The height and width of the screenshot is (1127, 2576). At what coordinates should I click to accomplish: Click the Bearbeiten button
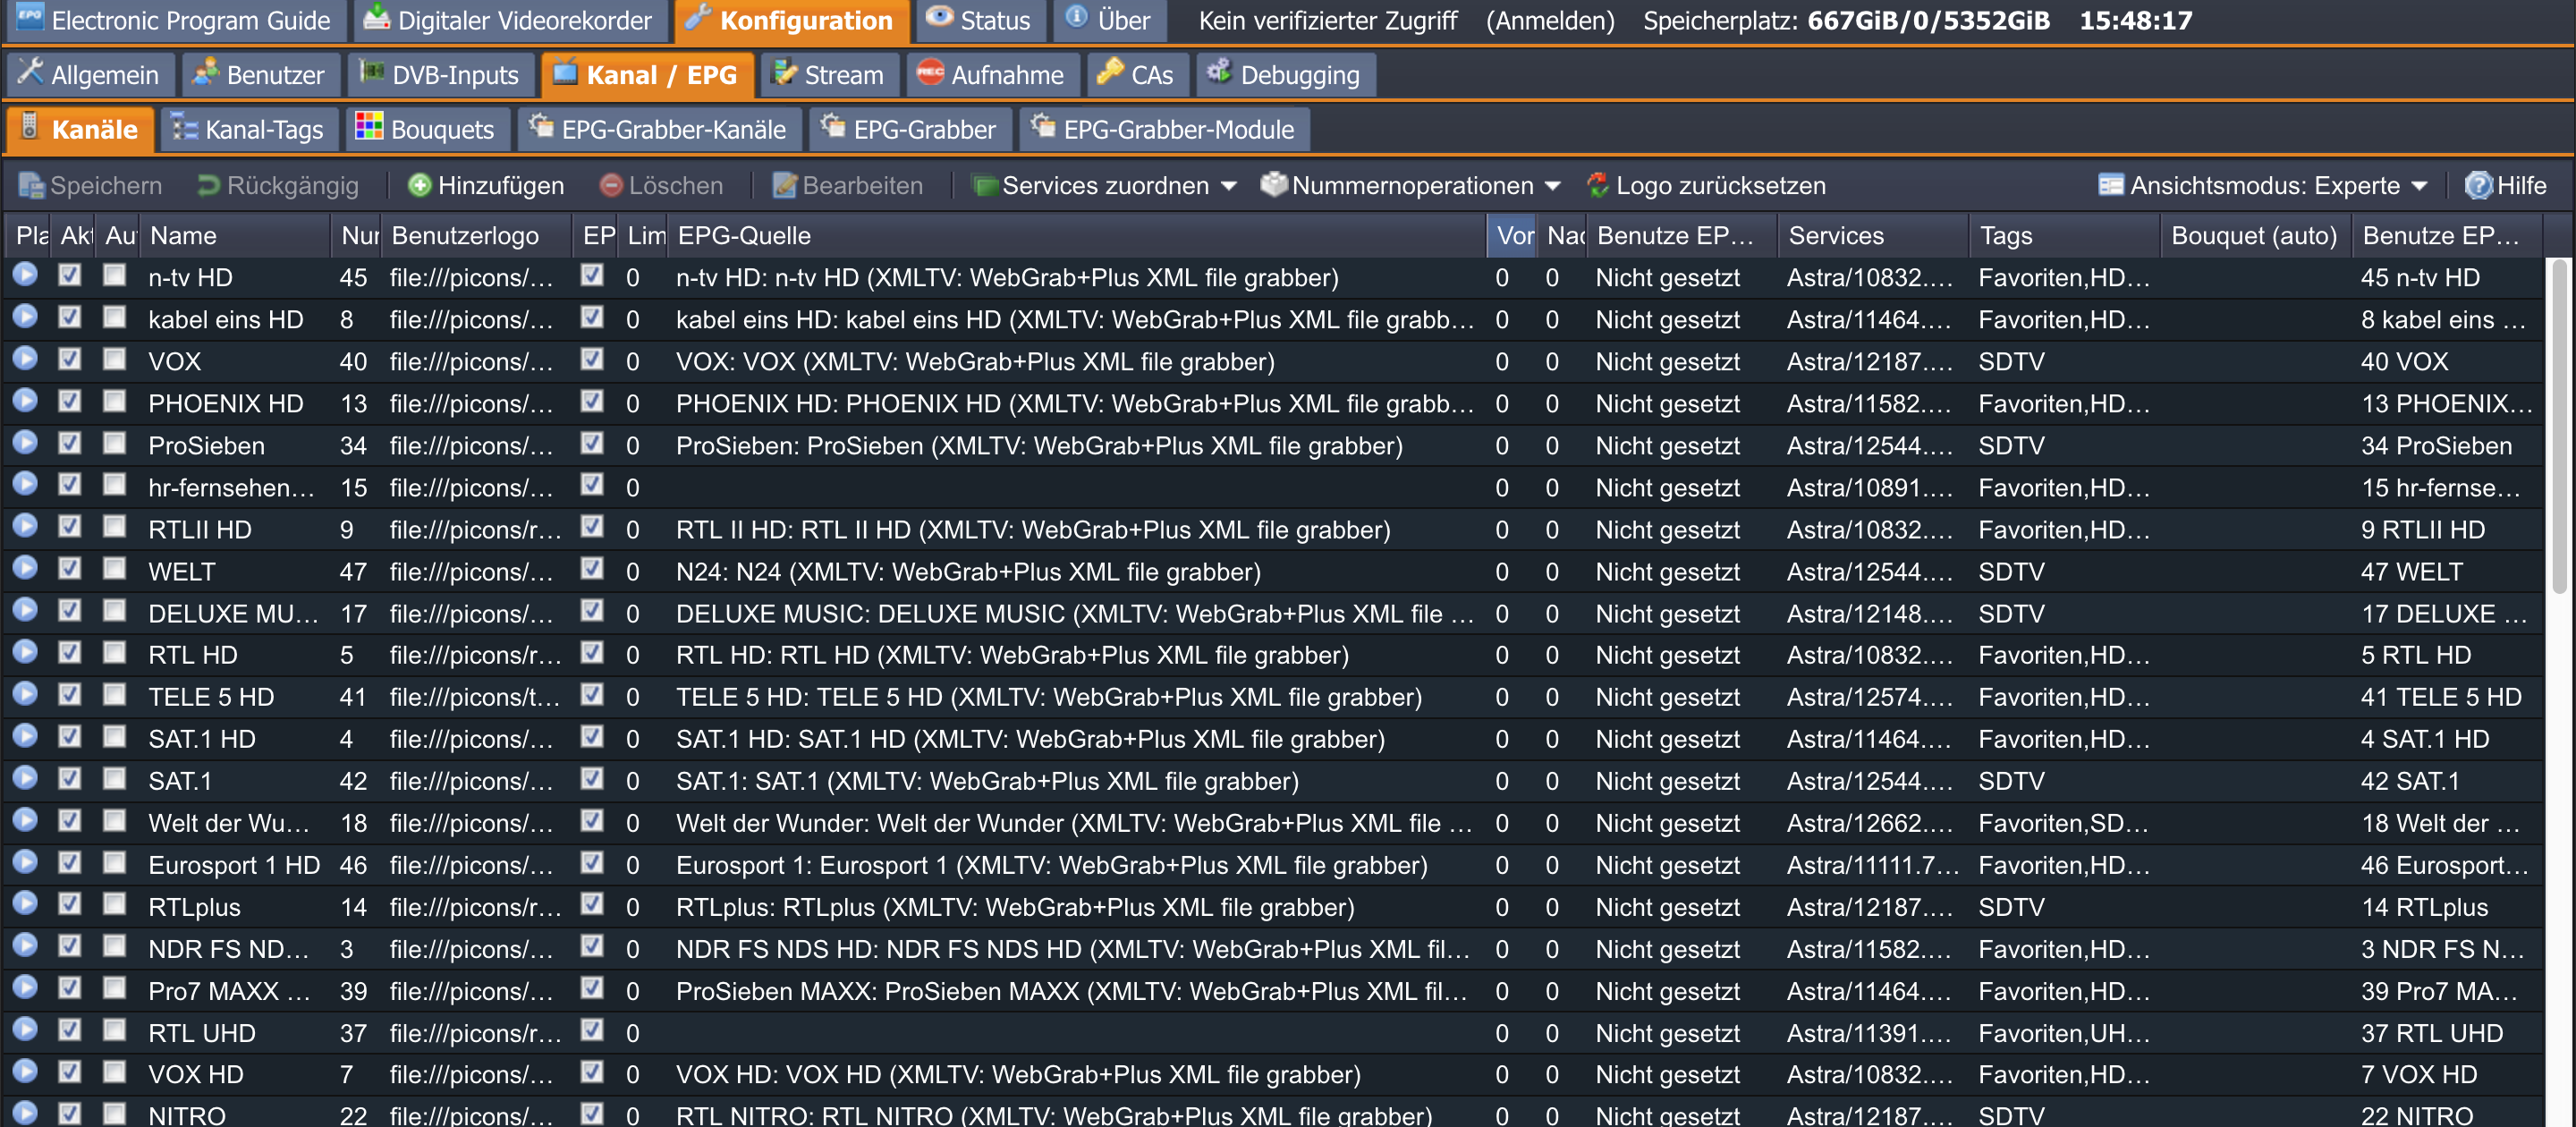pyautogui.click(x=848, y=186)
